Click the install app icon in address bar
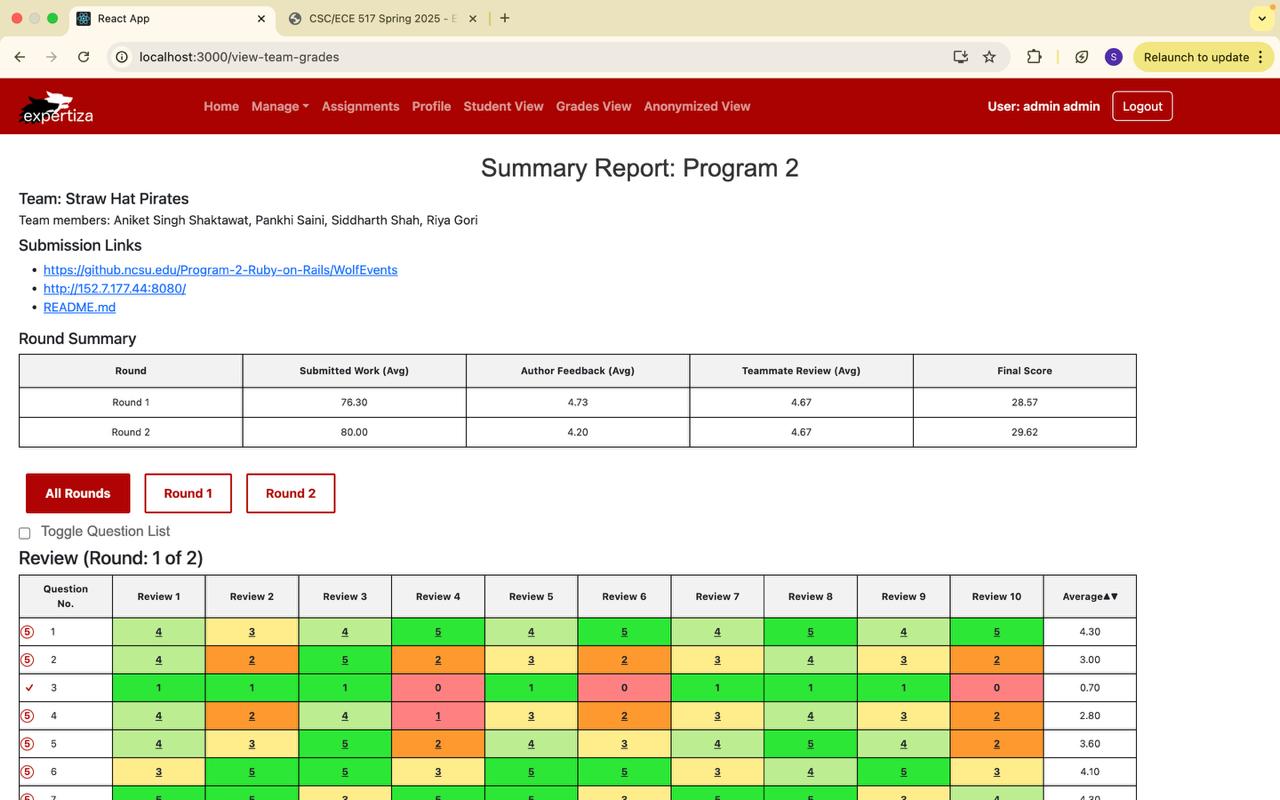Screen dimensions: 1280x800 point(960,57)
